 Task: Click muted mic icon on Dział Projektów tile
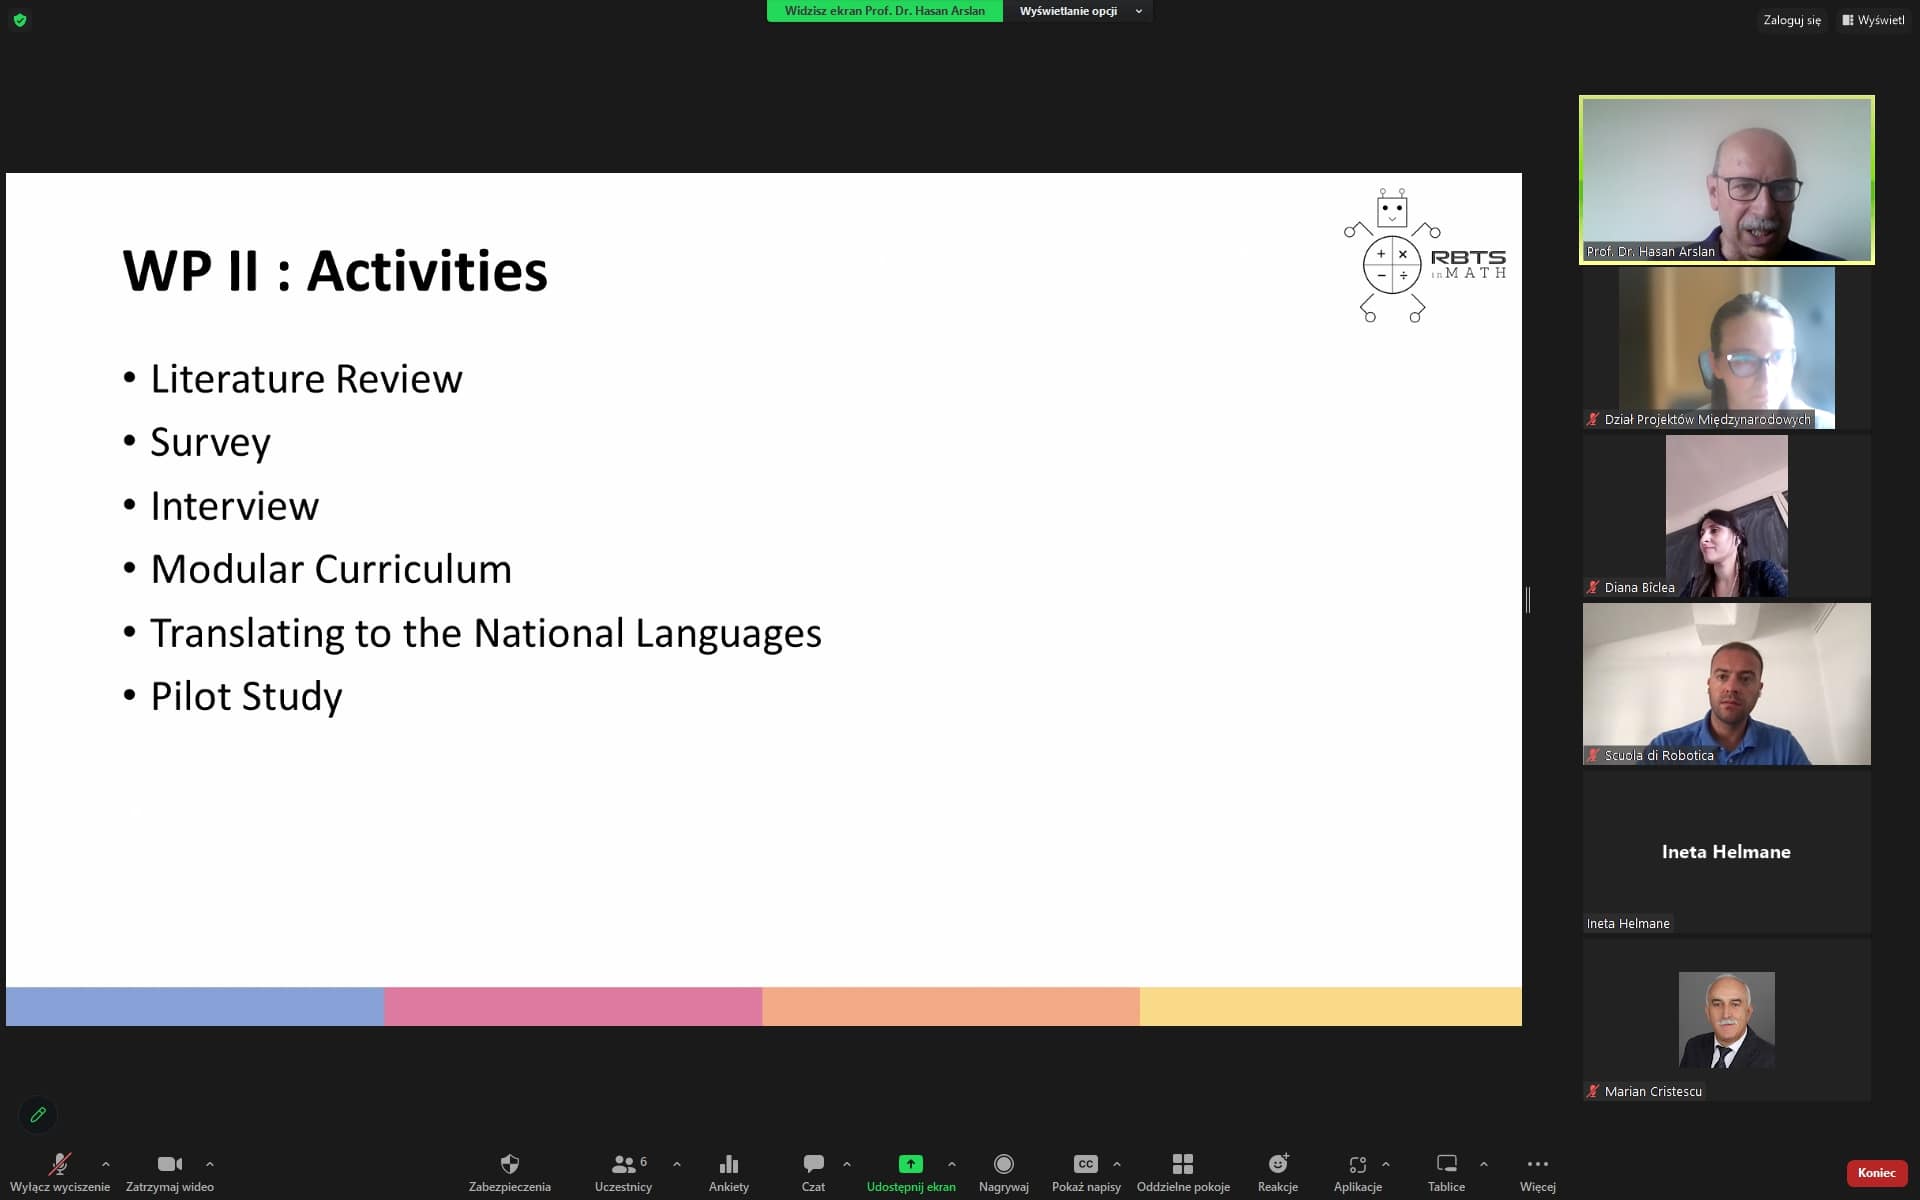tap(1593, 419)
